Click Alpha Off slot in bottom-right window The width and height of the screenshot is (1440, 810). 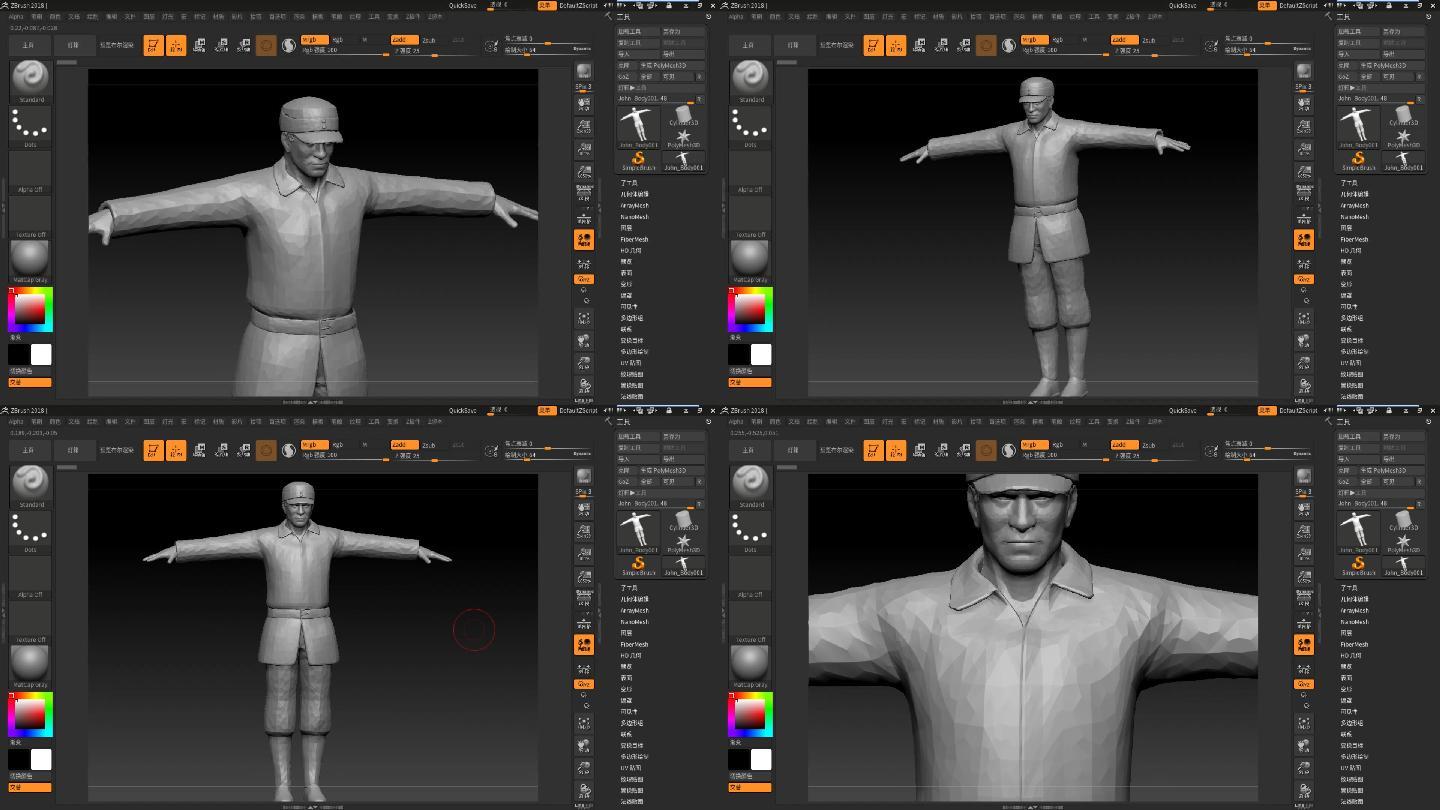(750, 577)
